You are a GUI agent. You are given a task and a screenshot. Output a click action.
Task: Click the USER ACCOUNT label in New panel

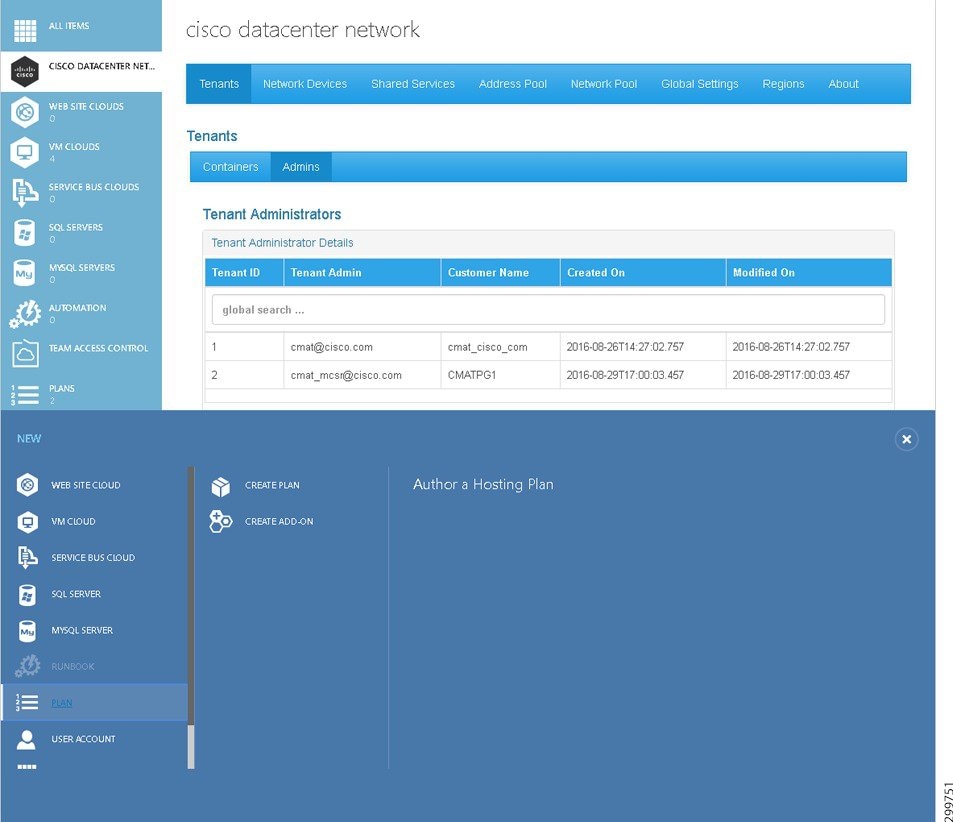tap(83, 739)
